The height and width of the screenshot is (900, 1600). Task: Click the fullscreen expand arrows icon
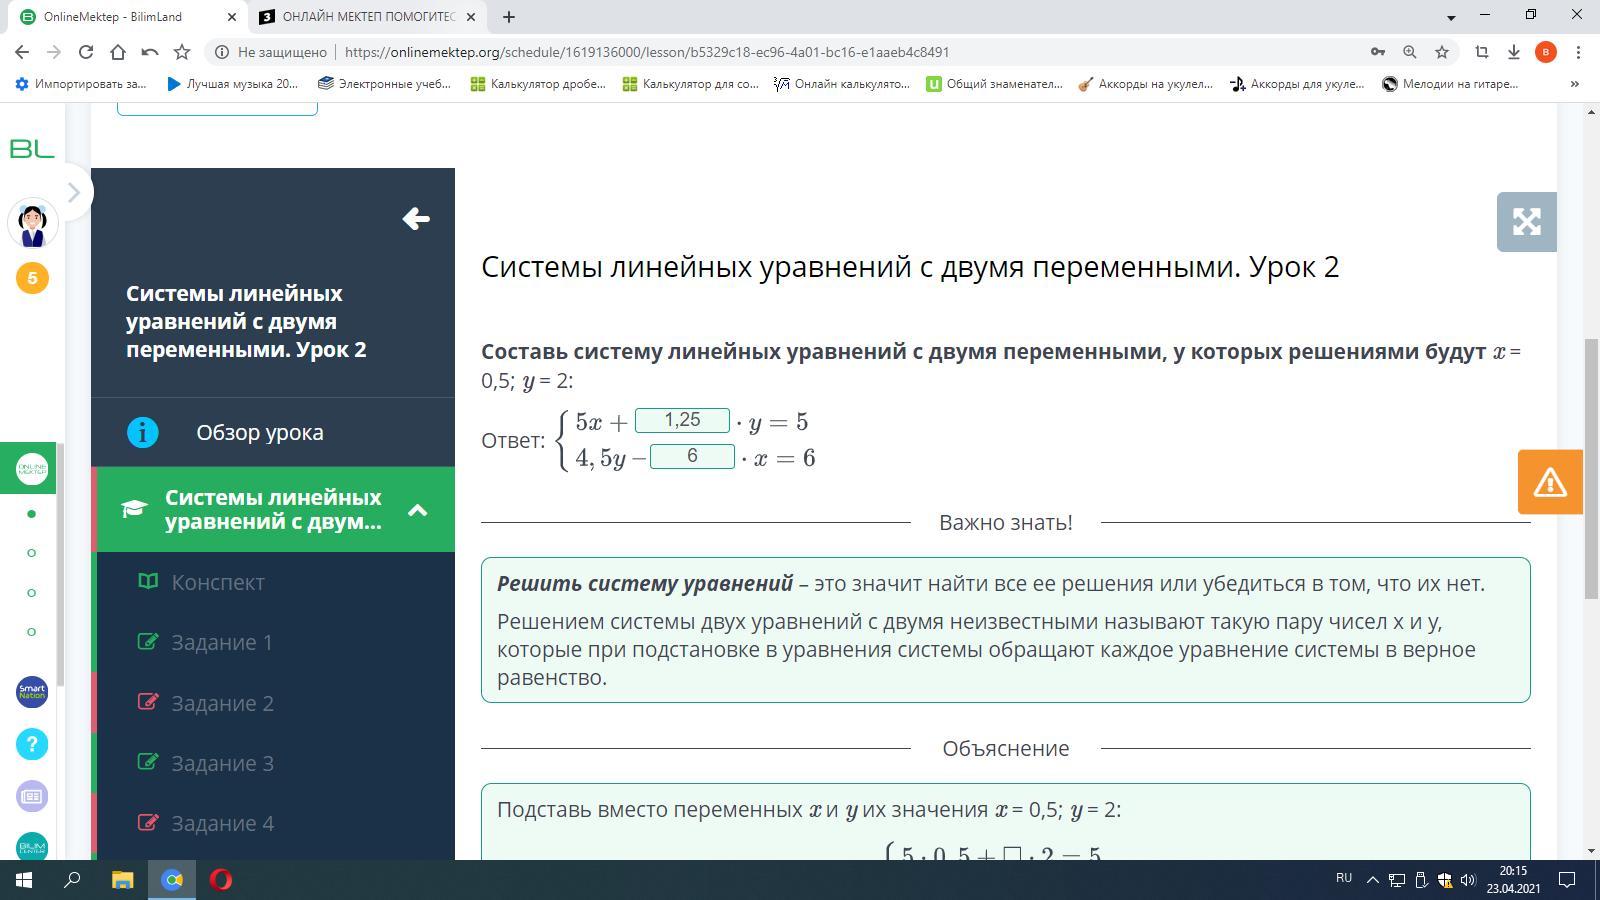tap(1527, 222)
